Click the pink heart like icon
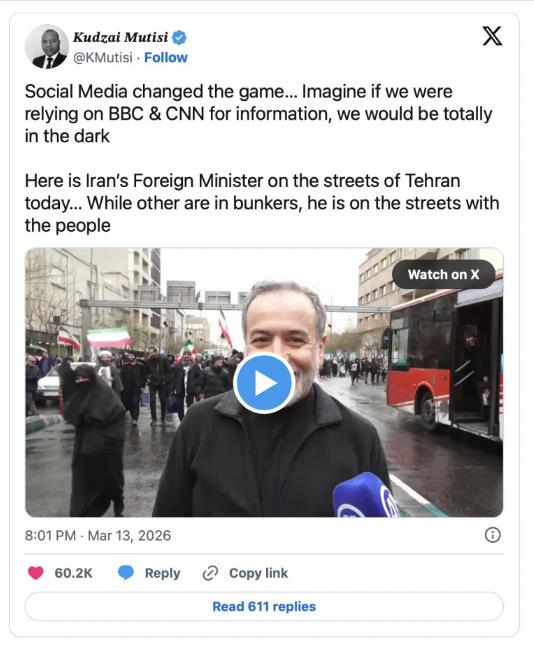This screenshot has height=649, width=534. click(36, 573)
